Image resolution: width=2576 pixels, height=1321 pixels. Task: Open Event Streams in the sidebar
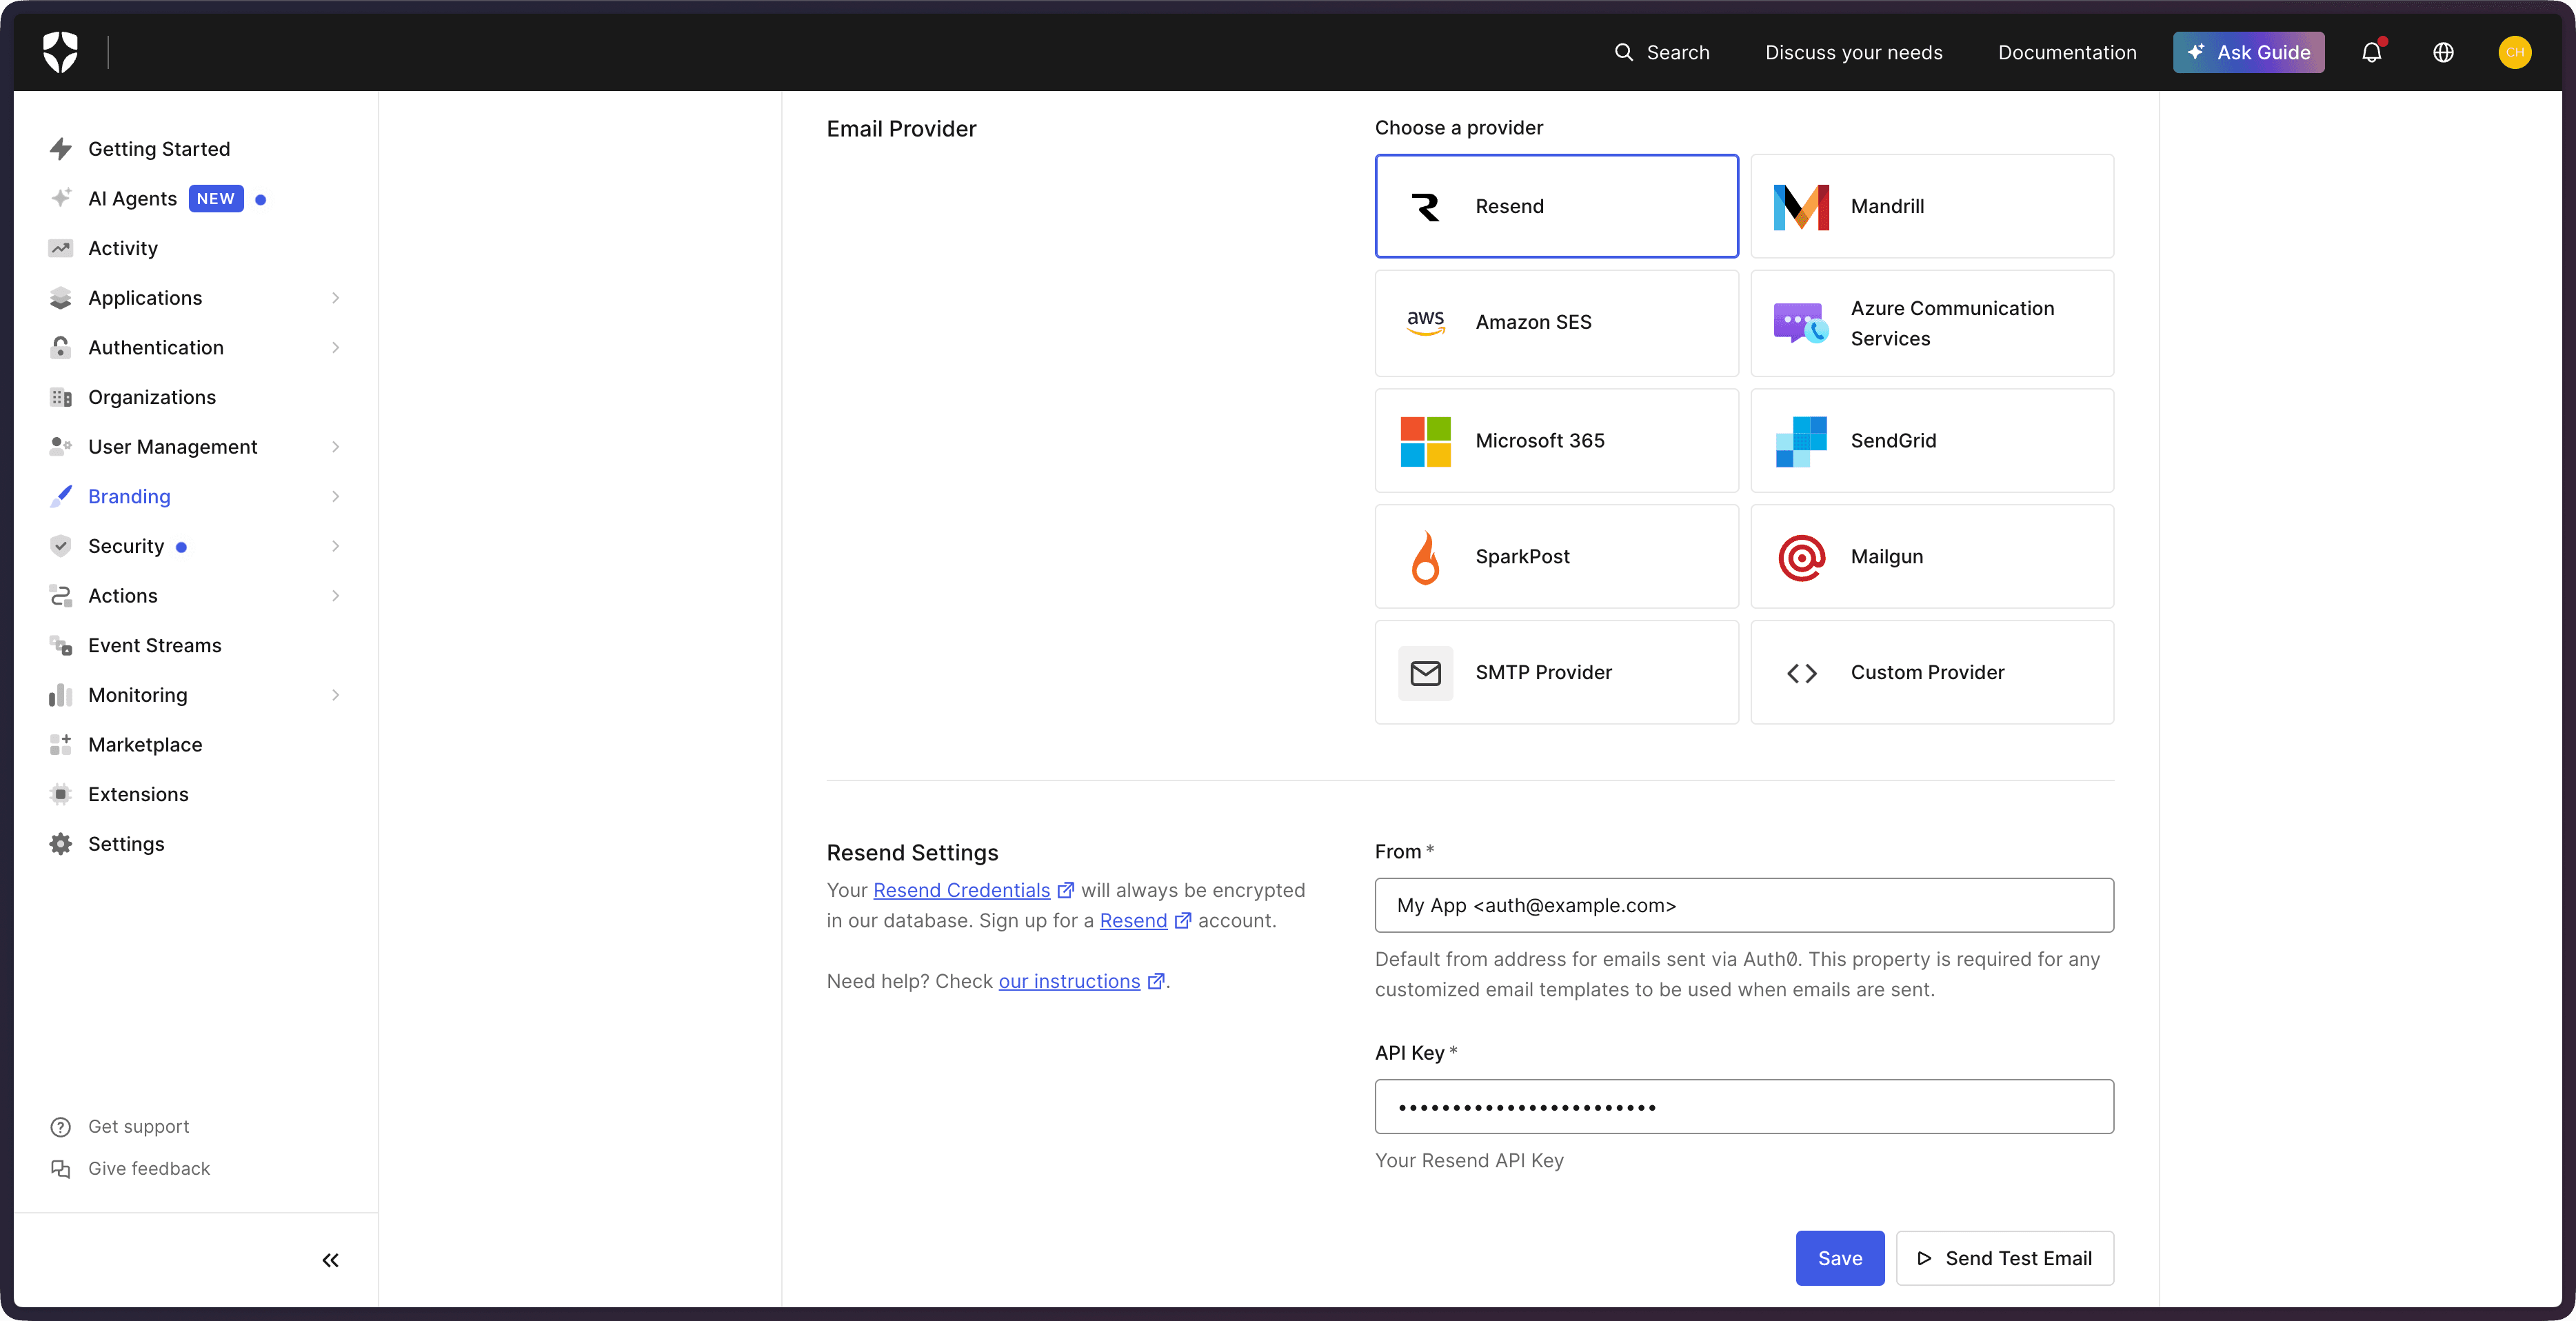point(155,645)
